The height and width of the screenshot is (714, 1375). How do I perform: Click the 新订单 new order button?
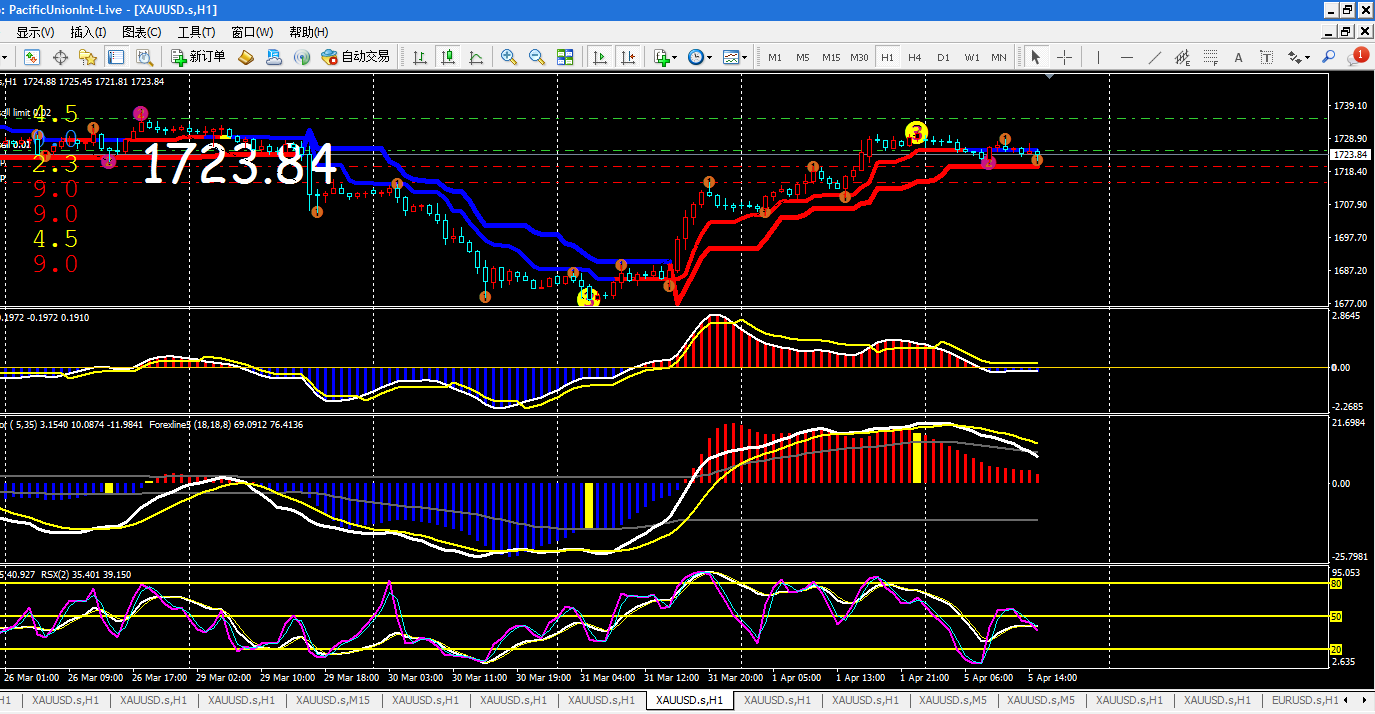pyautogui.click(x=198, y=57)
